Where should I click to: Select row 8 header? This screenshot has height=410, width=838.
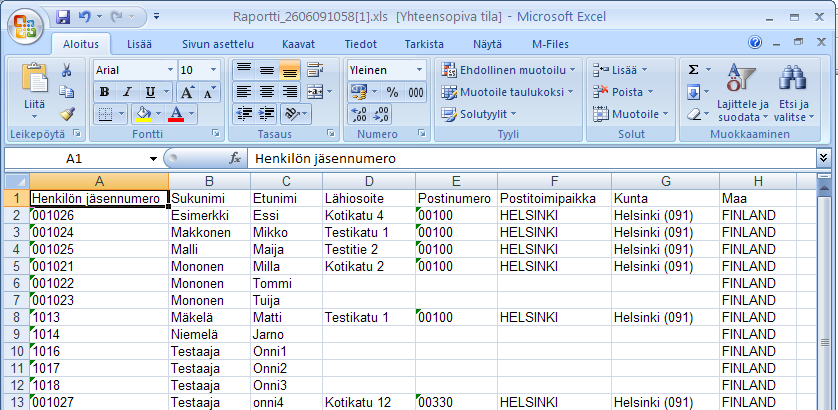(x=17, y=318)
